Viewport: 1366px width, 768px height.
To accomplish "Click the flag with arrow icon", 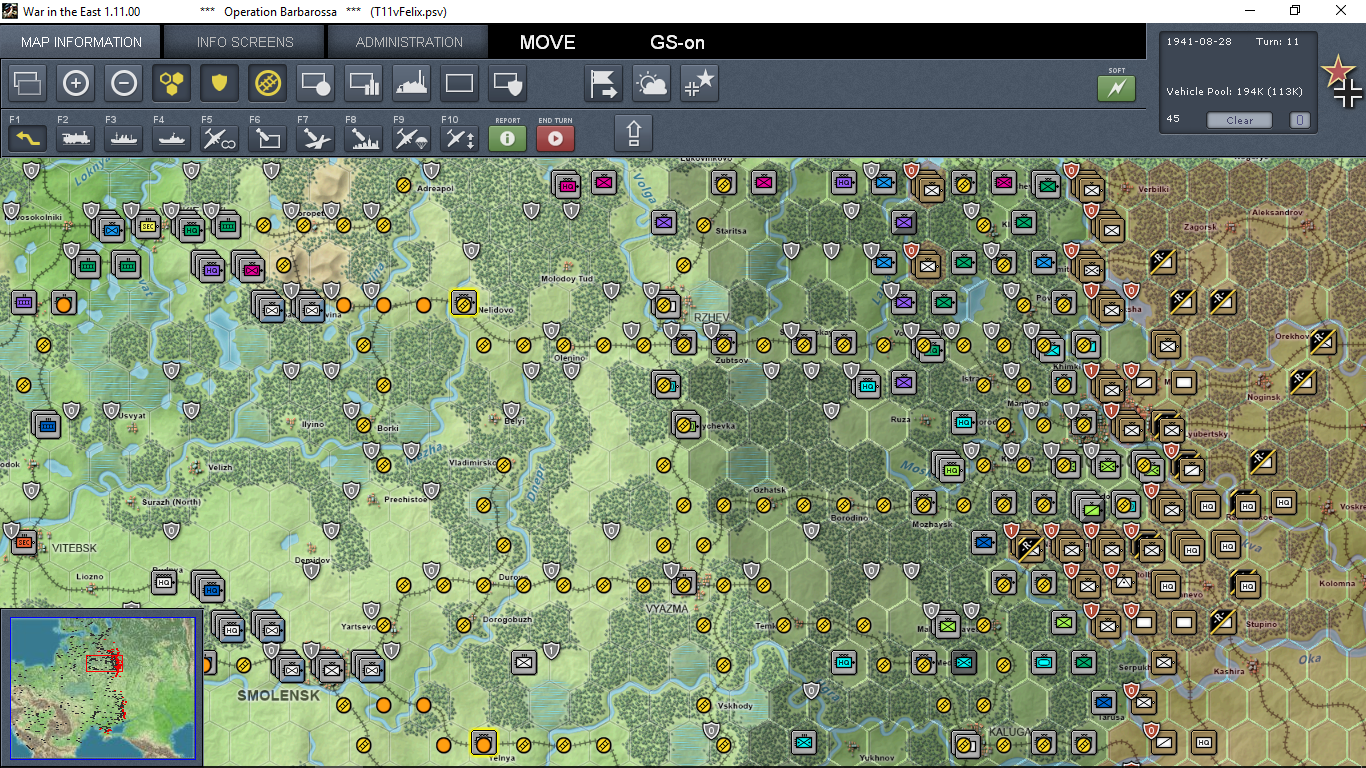I will 604,84.
